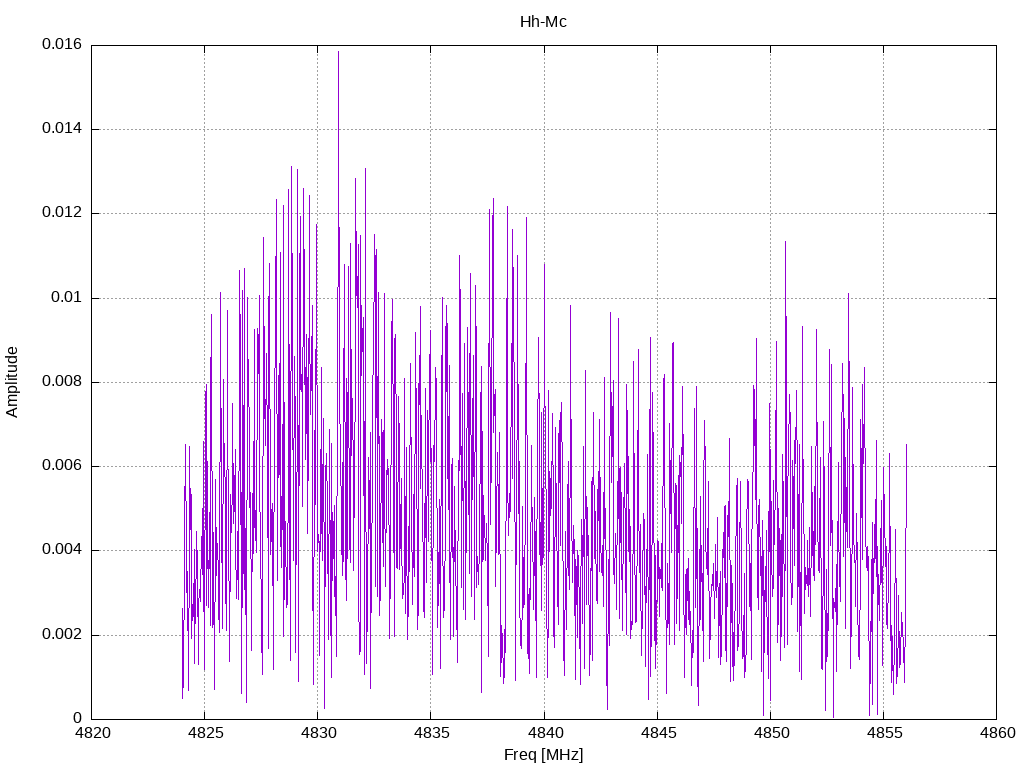Click the y-axis tick label 0.01
Image resolution: width=1024 pixels, height=768 pixels.
tap(67, 297)
